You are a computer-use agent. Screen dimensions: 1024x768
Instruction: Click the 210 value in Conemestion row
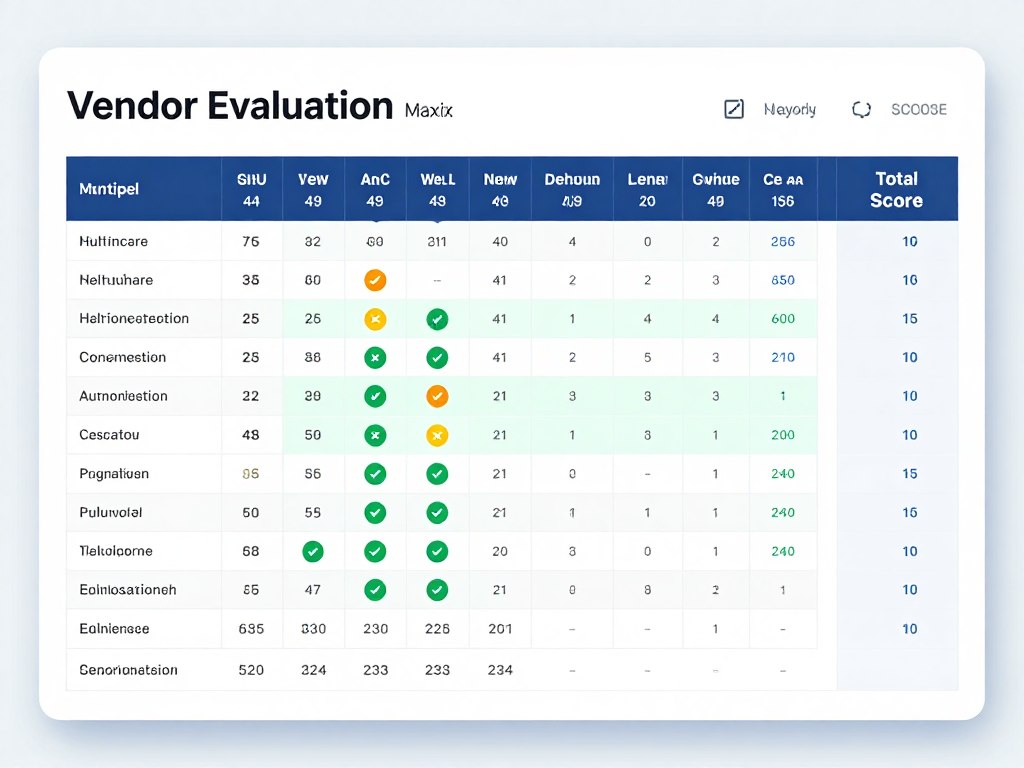tap(783, 357)
